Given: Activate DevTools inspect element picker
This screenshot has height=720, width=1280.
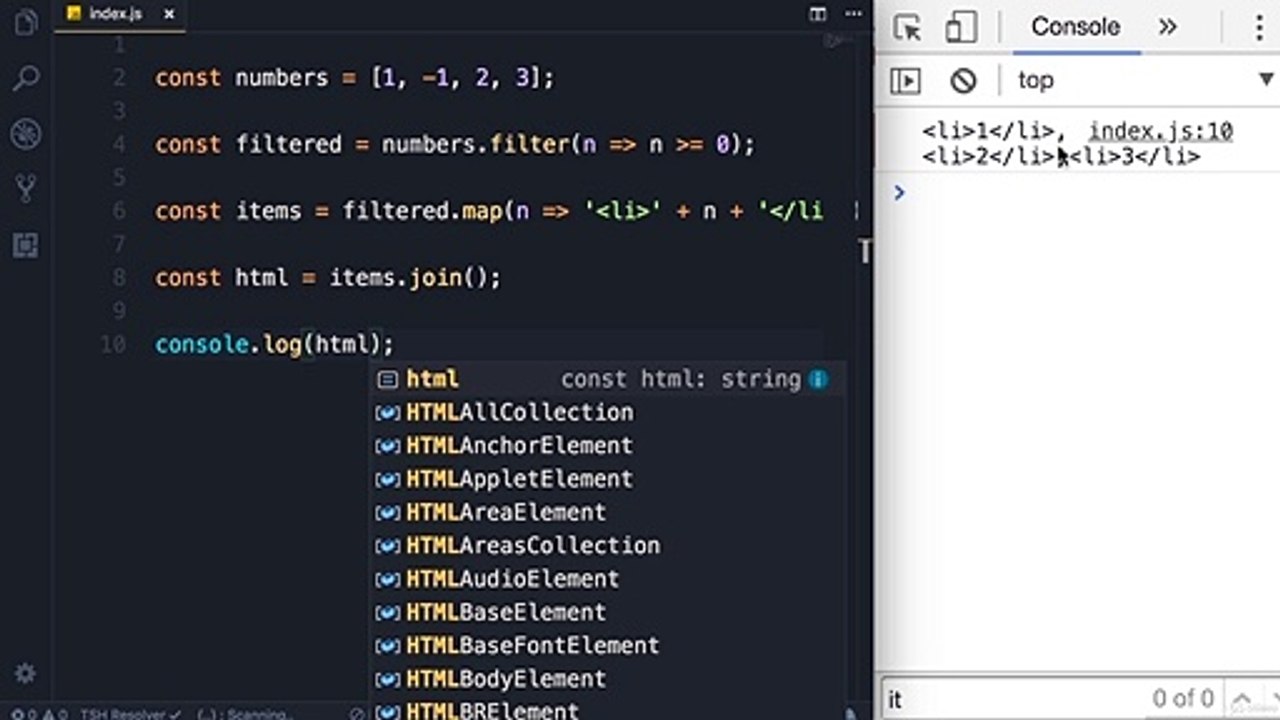Looking at the screenshot, I should click(x=907, y=27).
